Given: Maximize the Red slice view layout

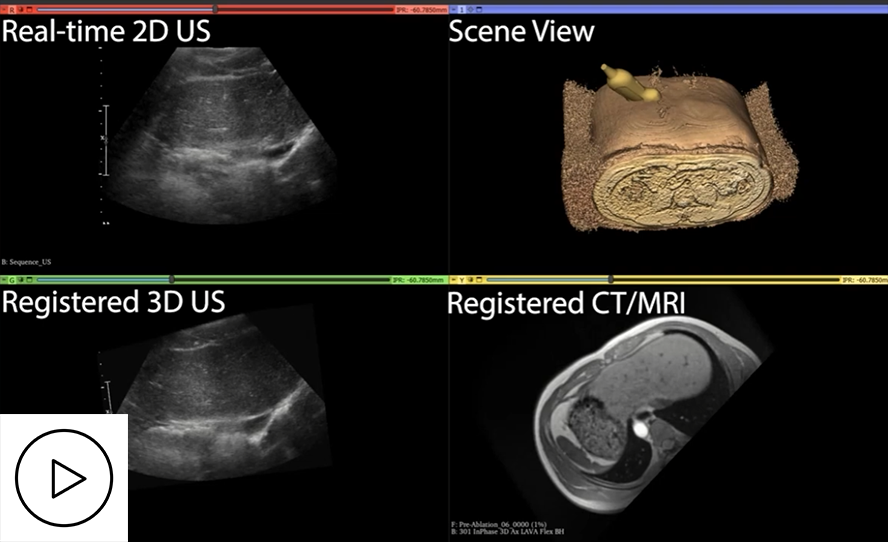Looking at the screenshot, I should (30, 9).
